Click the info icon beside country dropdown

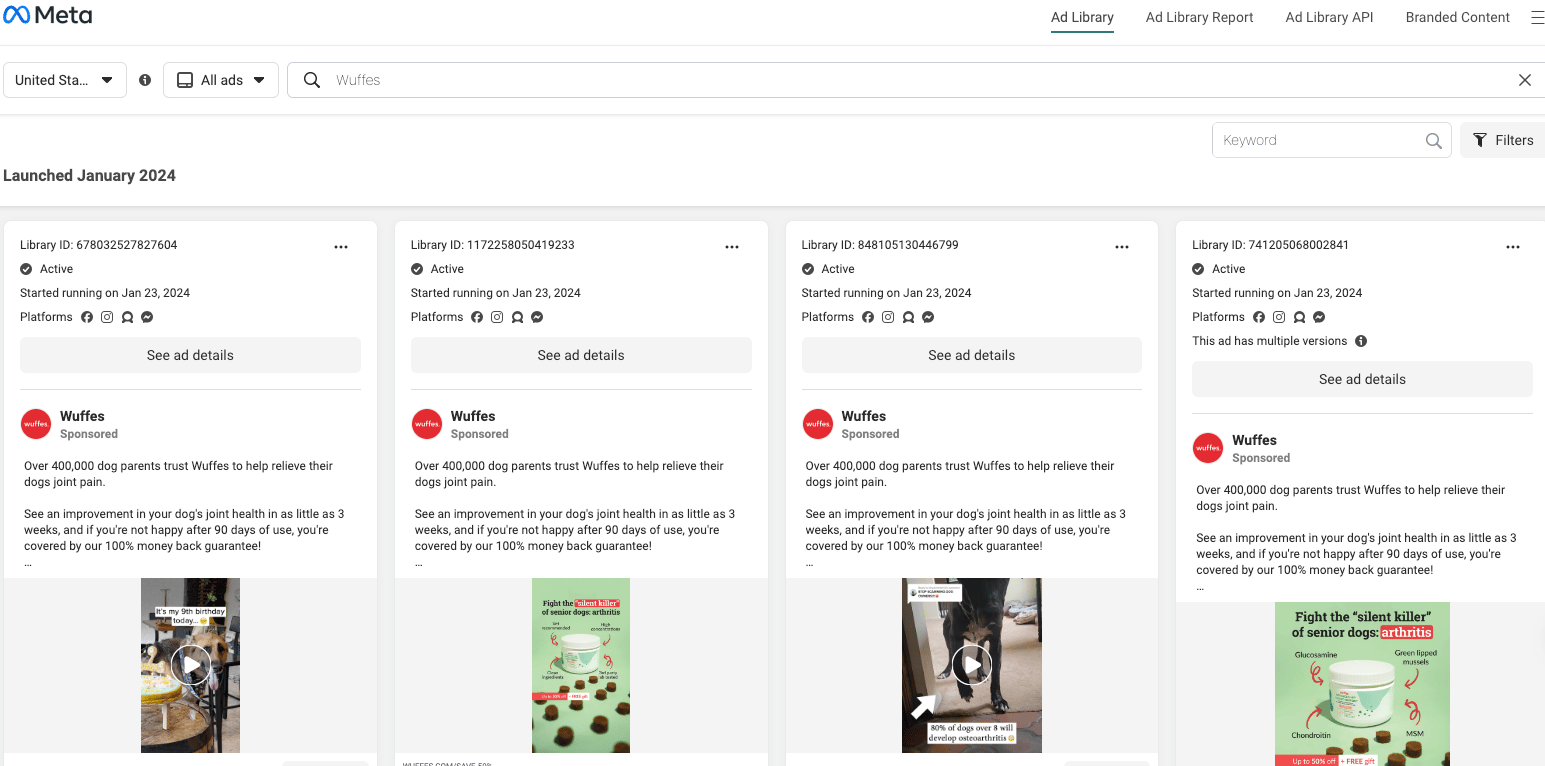pyautogui.click(x=145, y=80)
